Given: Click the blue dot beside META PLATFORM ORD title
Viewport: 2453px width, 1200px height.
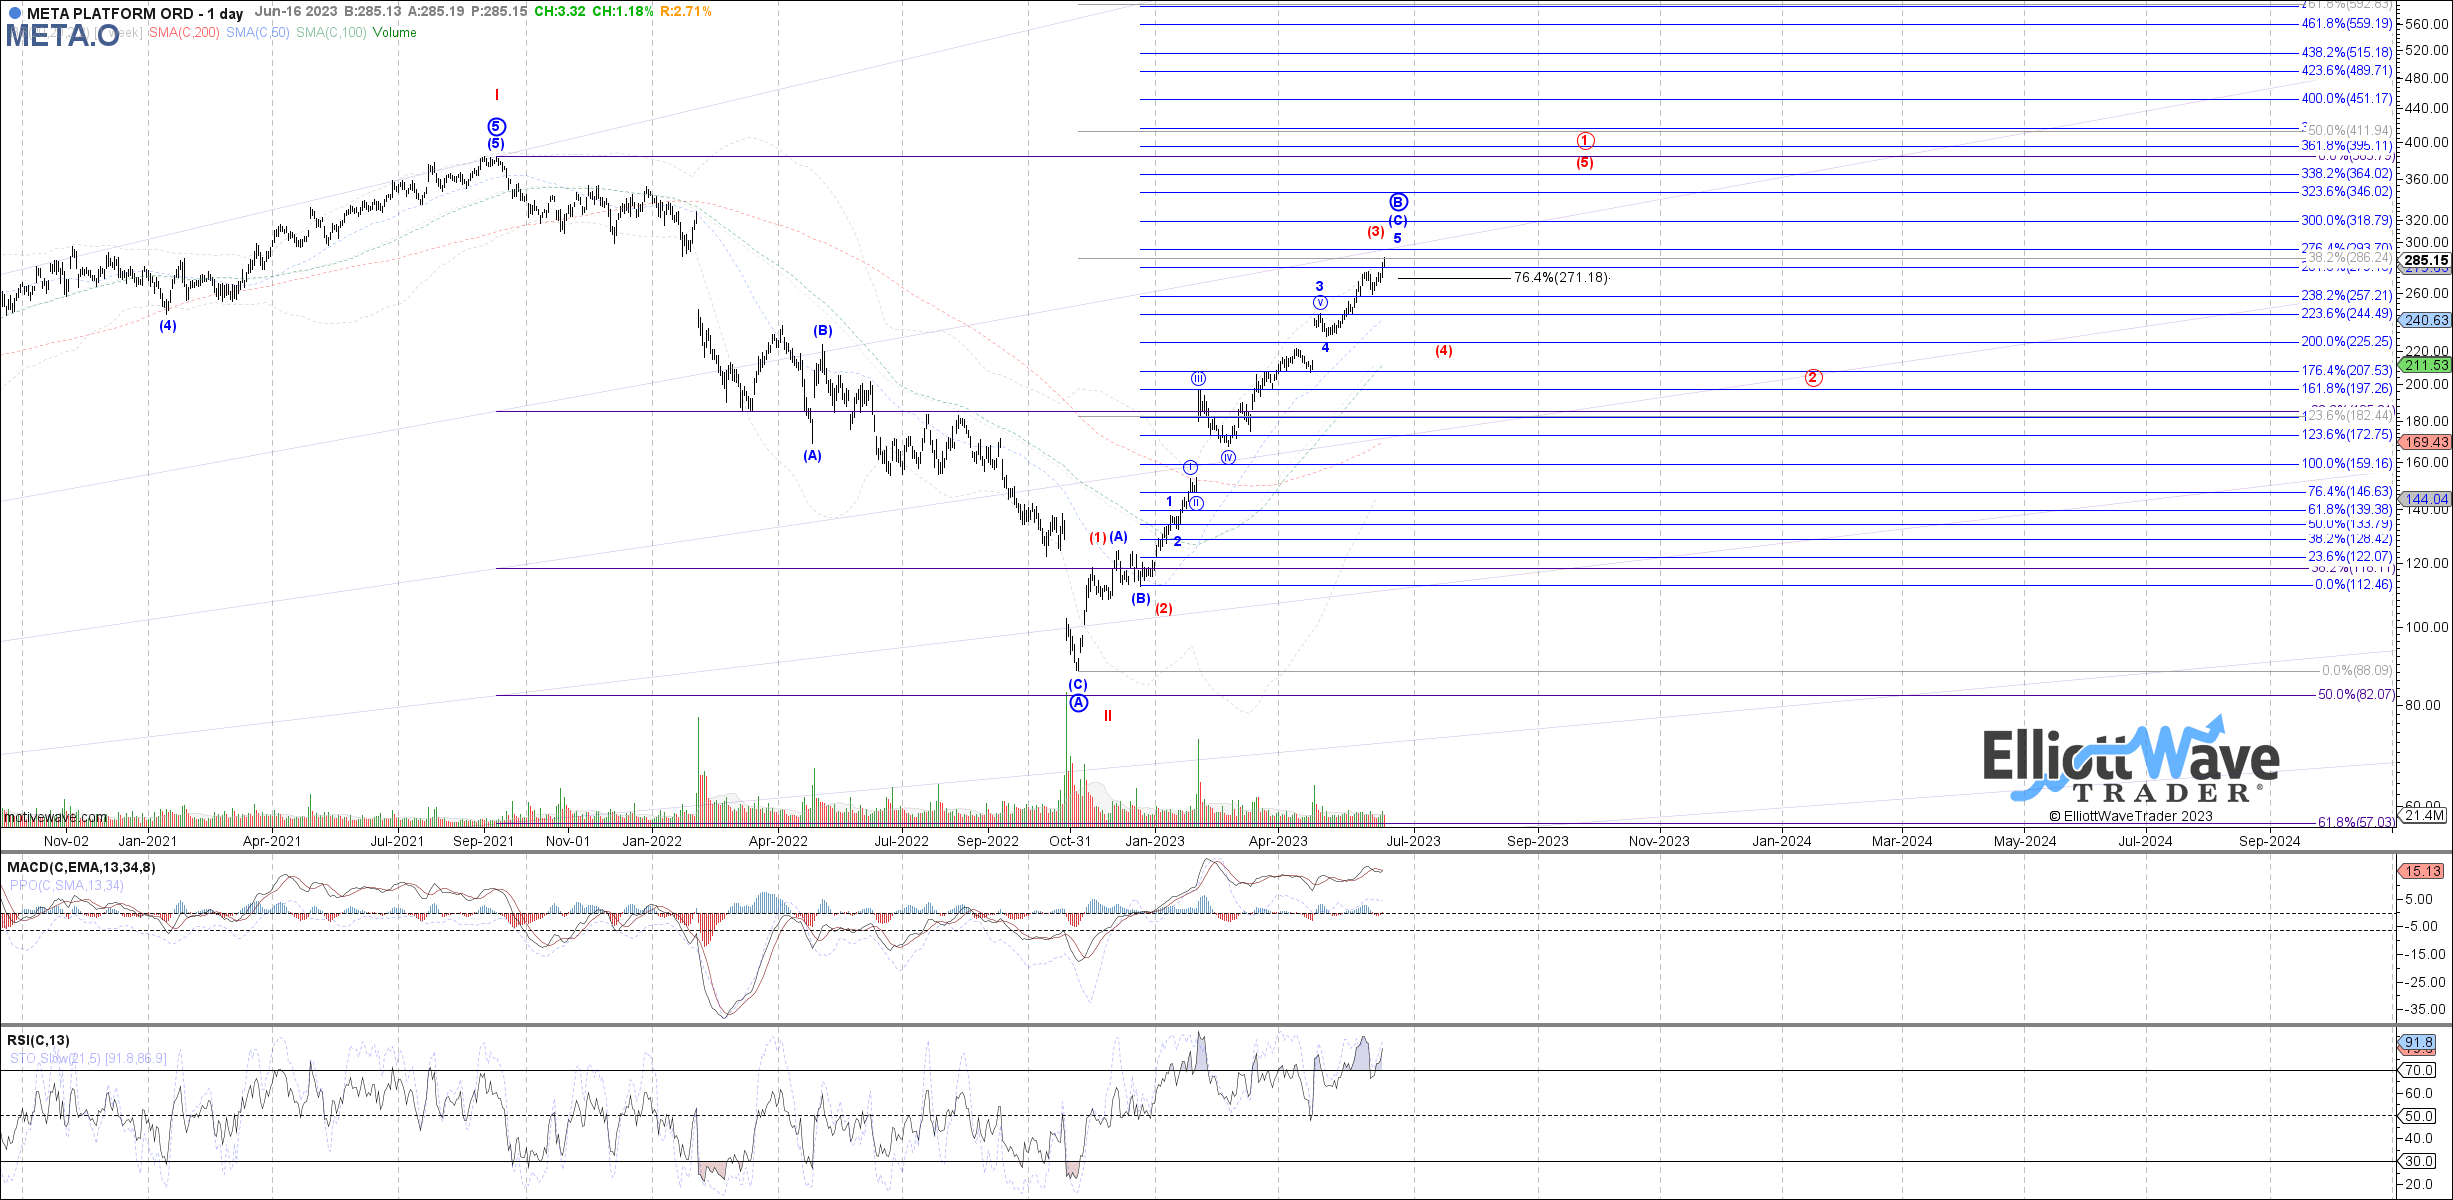Looking at the screenshot, I should click(14, 13).
